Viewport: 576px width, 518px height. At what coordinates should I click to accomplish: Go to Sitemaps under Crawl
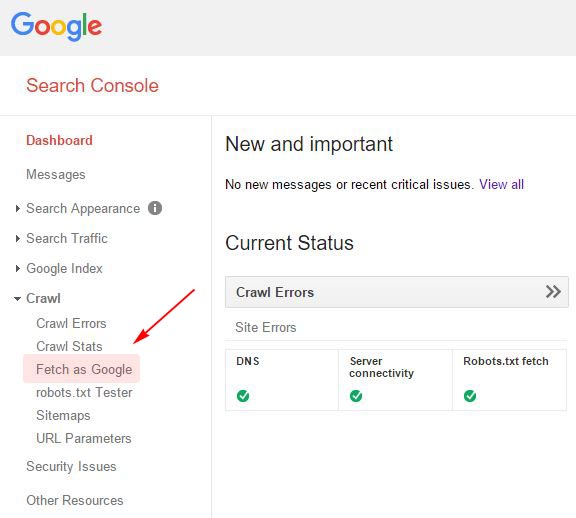tap(63, 416)
